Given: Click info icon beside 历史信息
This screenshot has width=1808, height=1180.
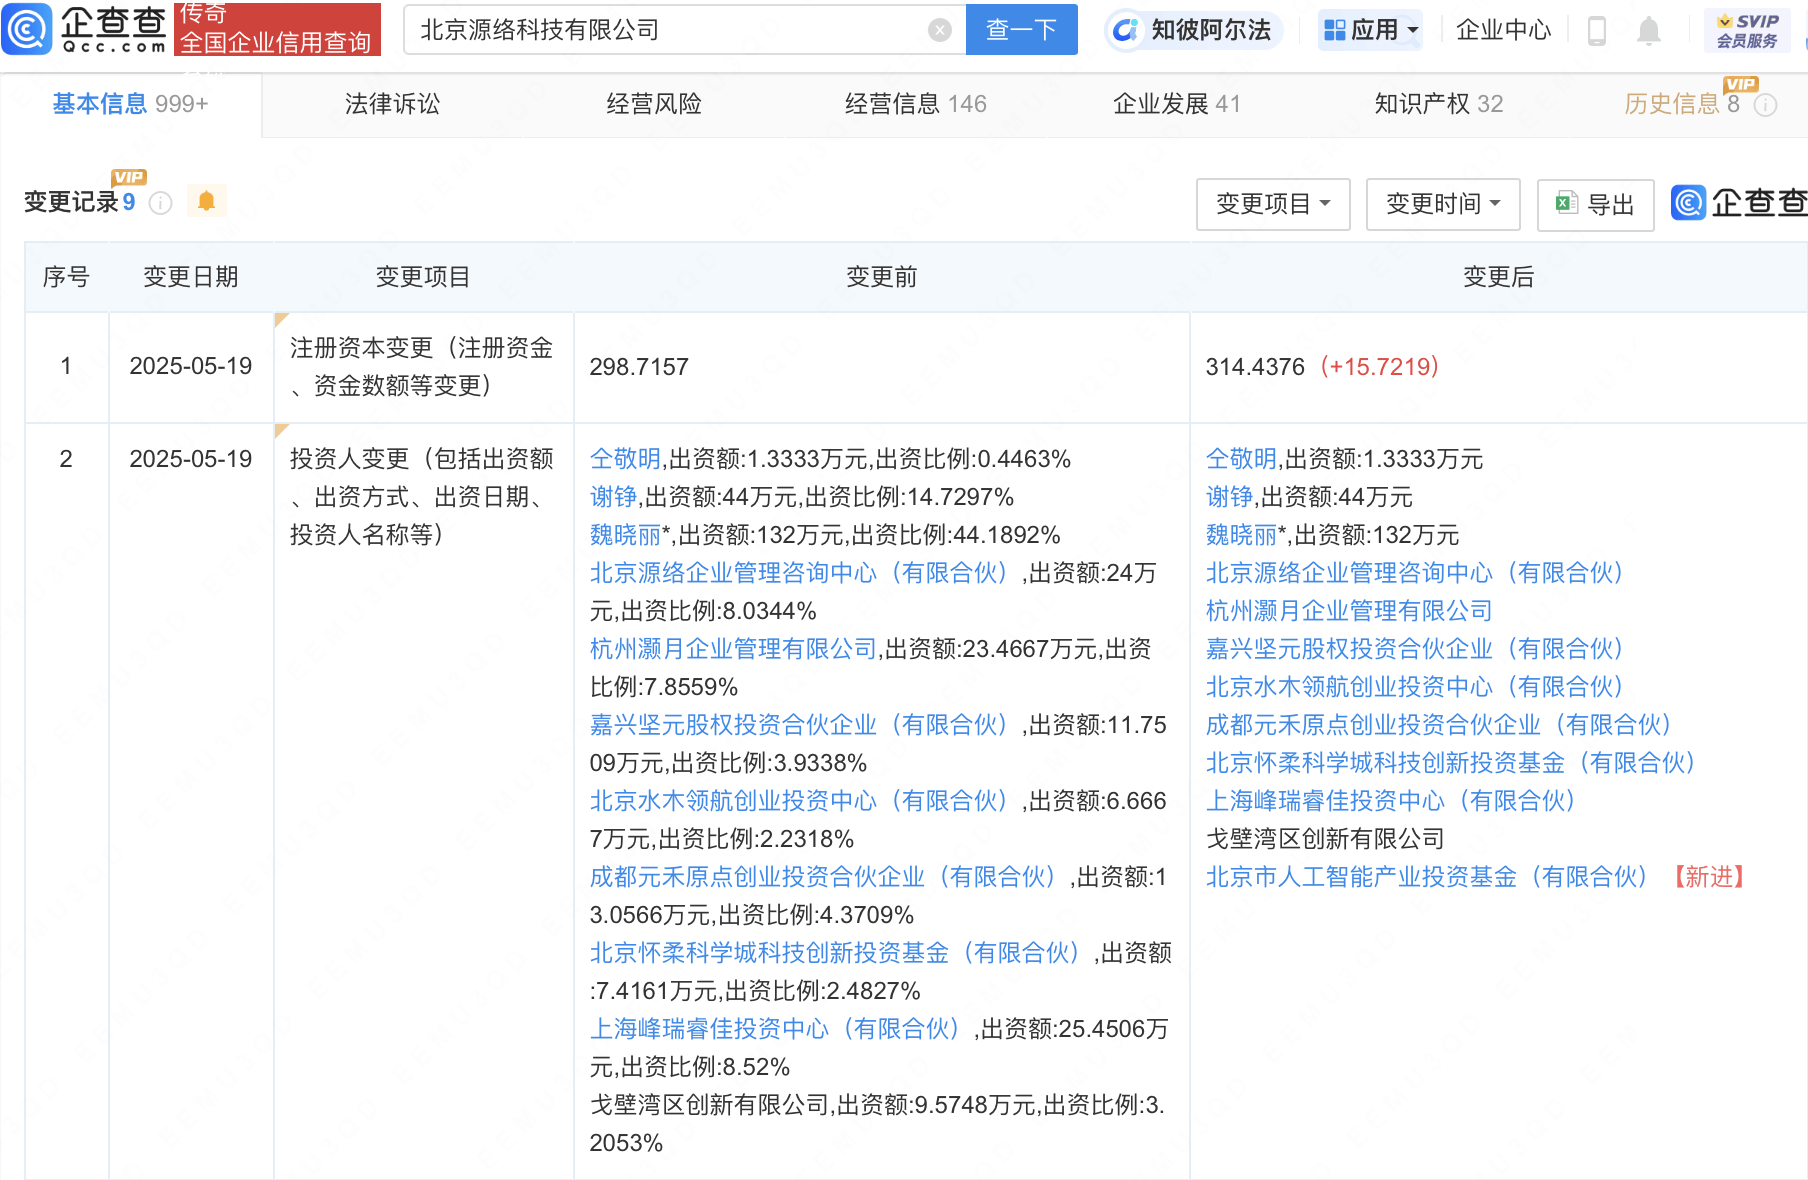Looking at the screenshot, I should coord(1766,105).
